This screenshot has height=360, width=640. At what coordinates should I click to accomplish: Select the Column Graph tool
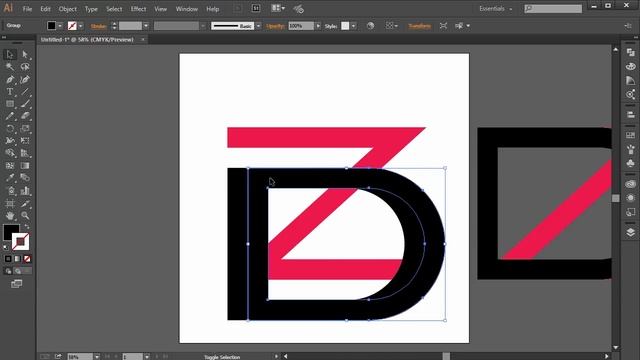[x=25, y=191]
